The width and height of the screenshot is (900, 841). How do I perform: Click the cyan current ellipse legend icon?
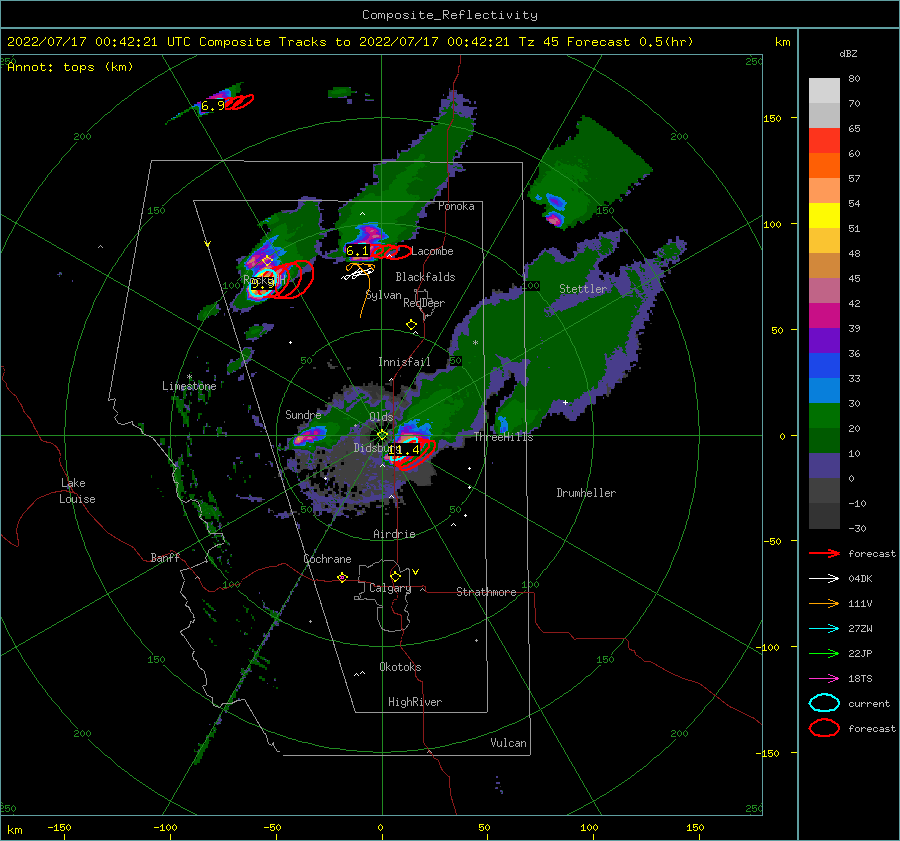[x=824, y=703]
